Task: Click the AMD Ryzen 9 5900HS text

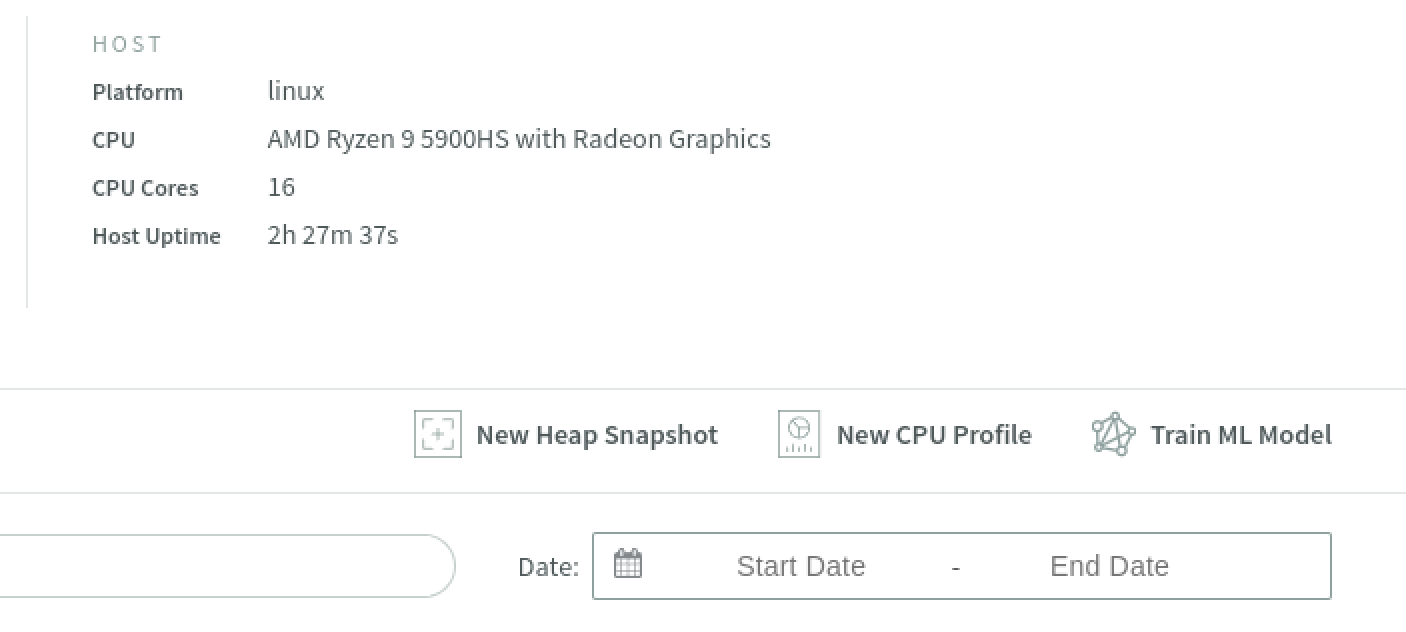Action: [518, 139]
